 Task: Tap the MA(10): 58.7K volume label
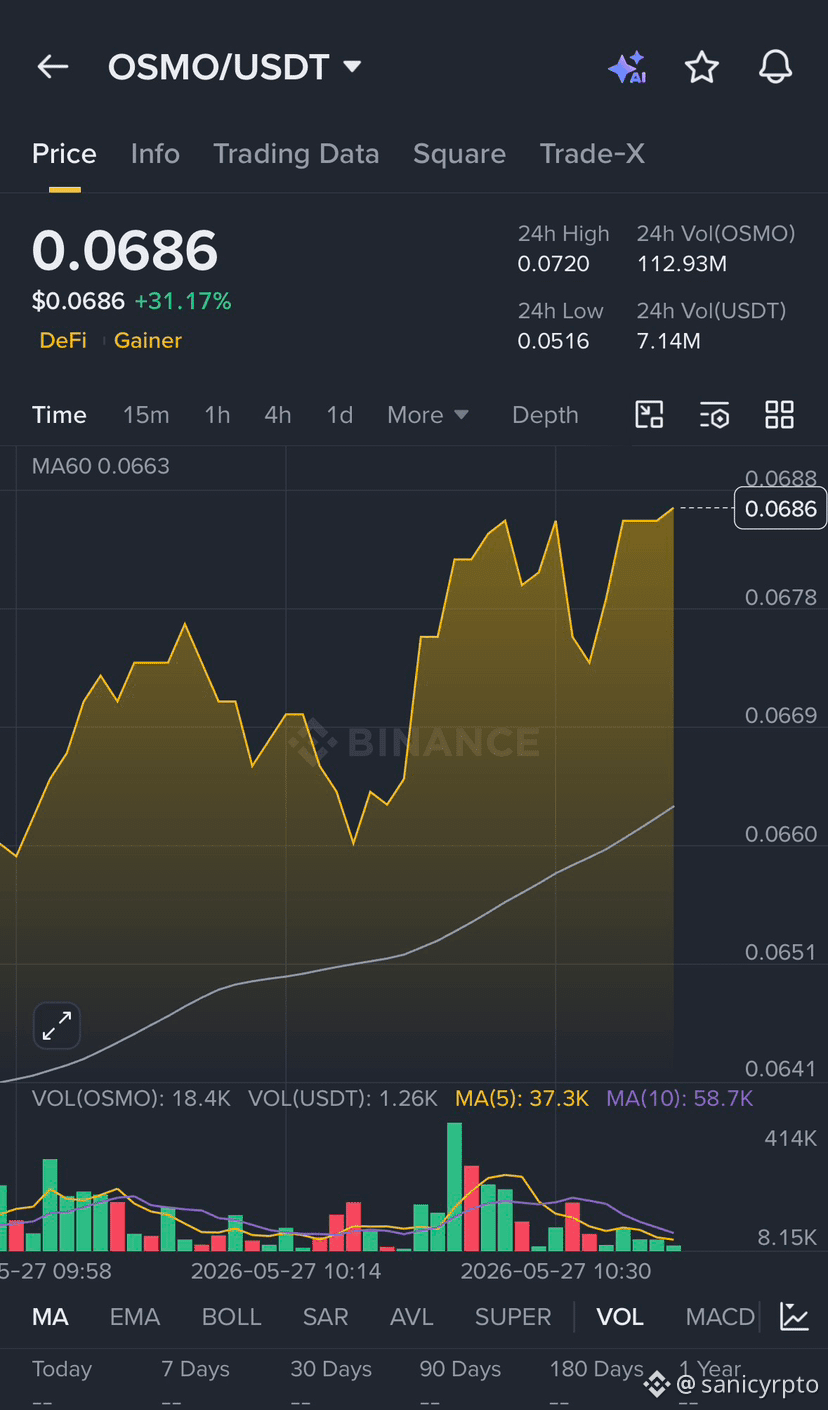coord(679,1098)
